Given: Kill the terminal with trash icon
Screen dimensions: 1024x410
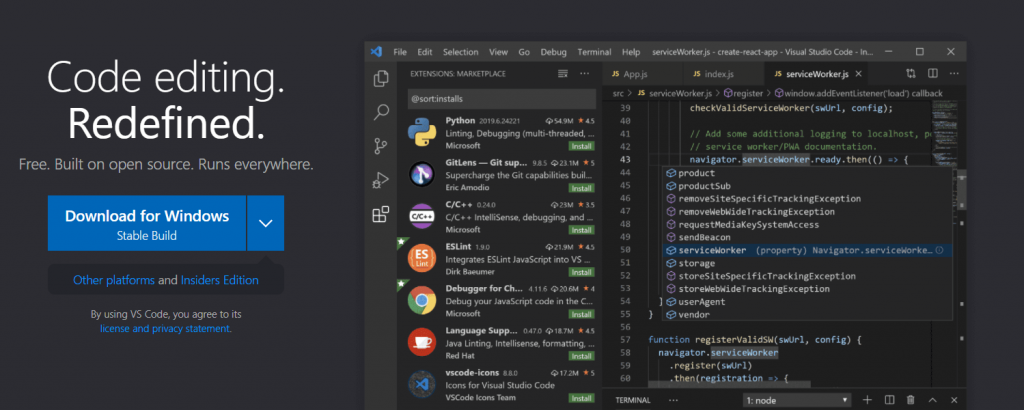Looking at the screenshot, I should coord(910,400).
